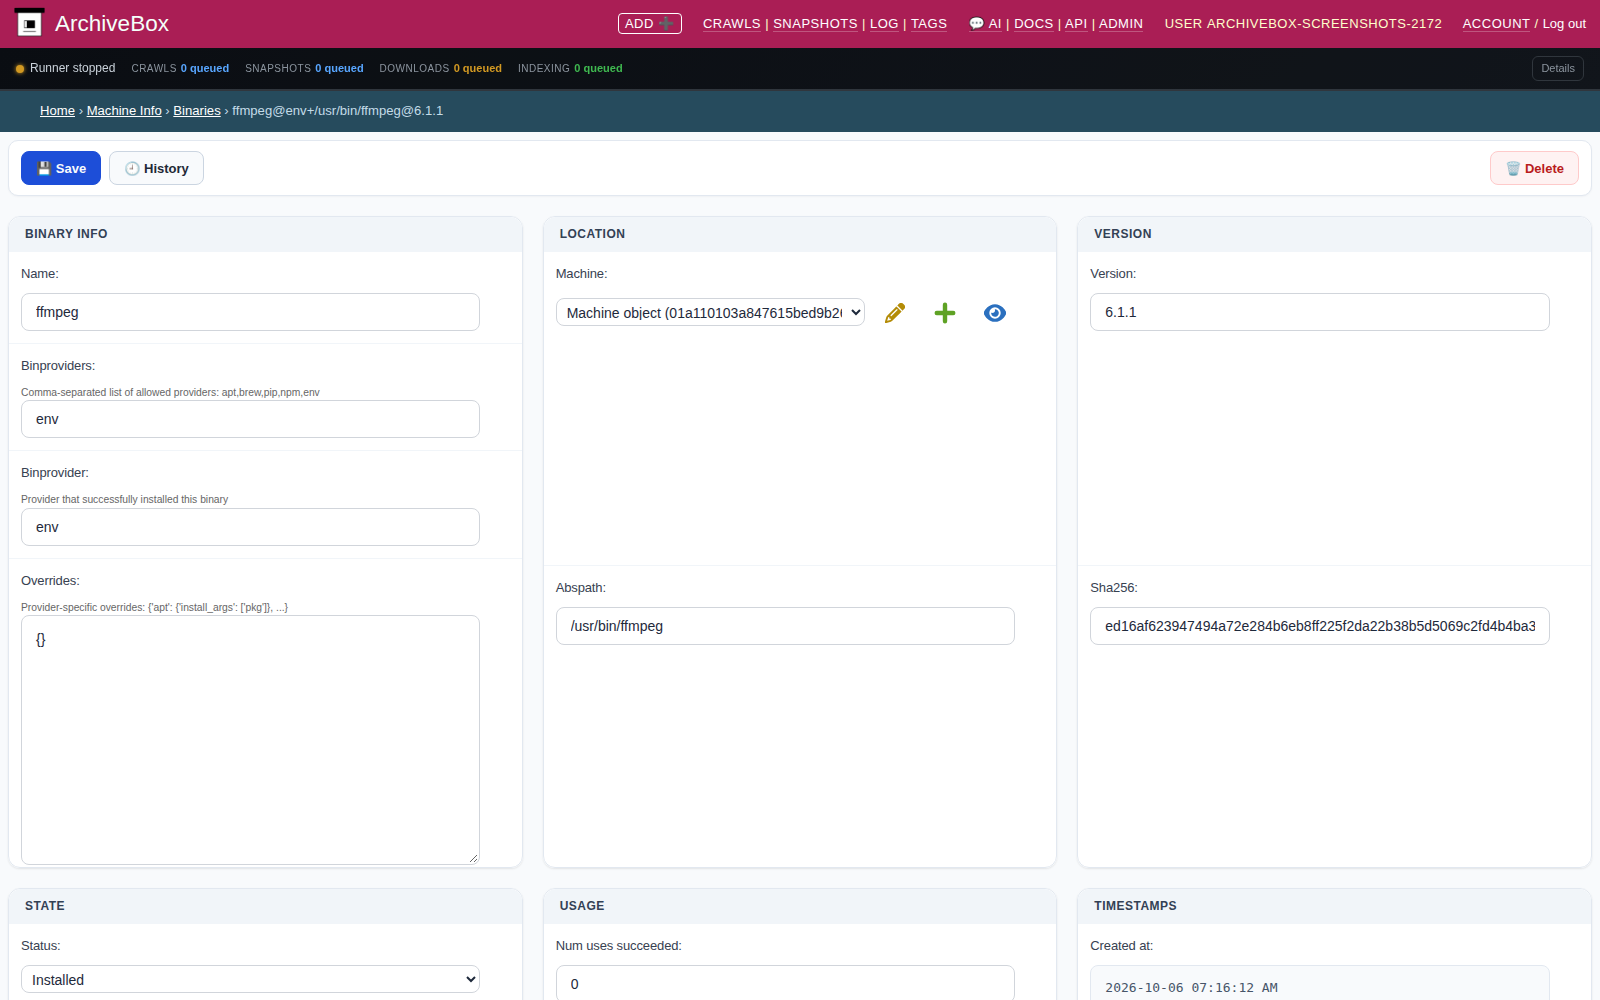Open API link

1076,23
